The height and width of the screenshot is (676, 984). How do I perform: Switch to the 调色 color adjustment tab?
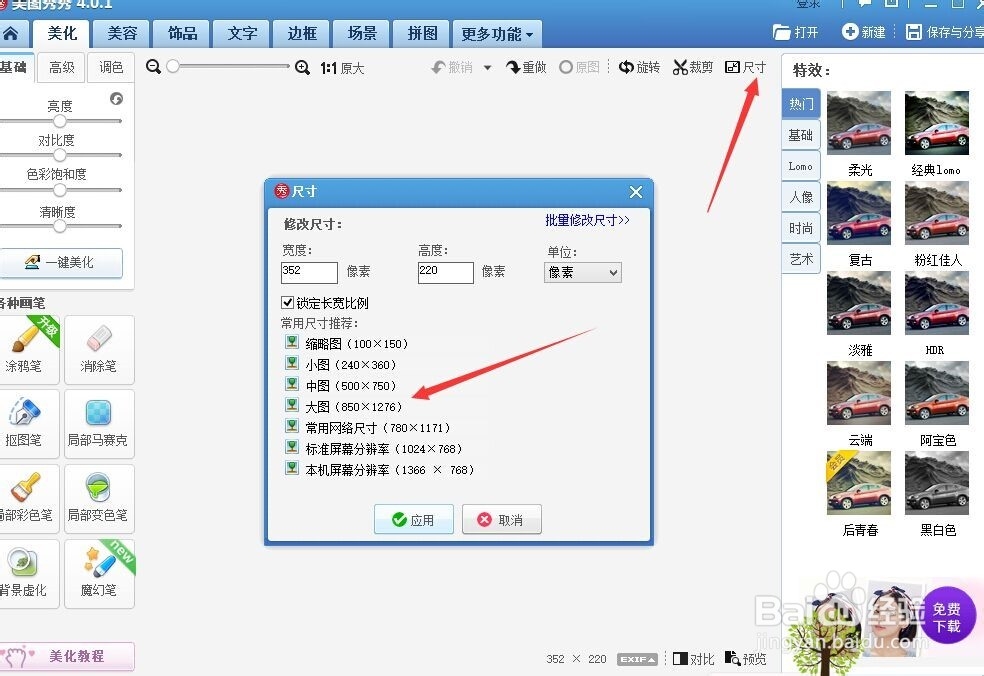111,67
